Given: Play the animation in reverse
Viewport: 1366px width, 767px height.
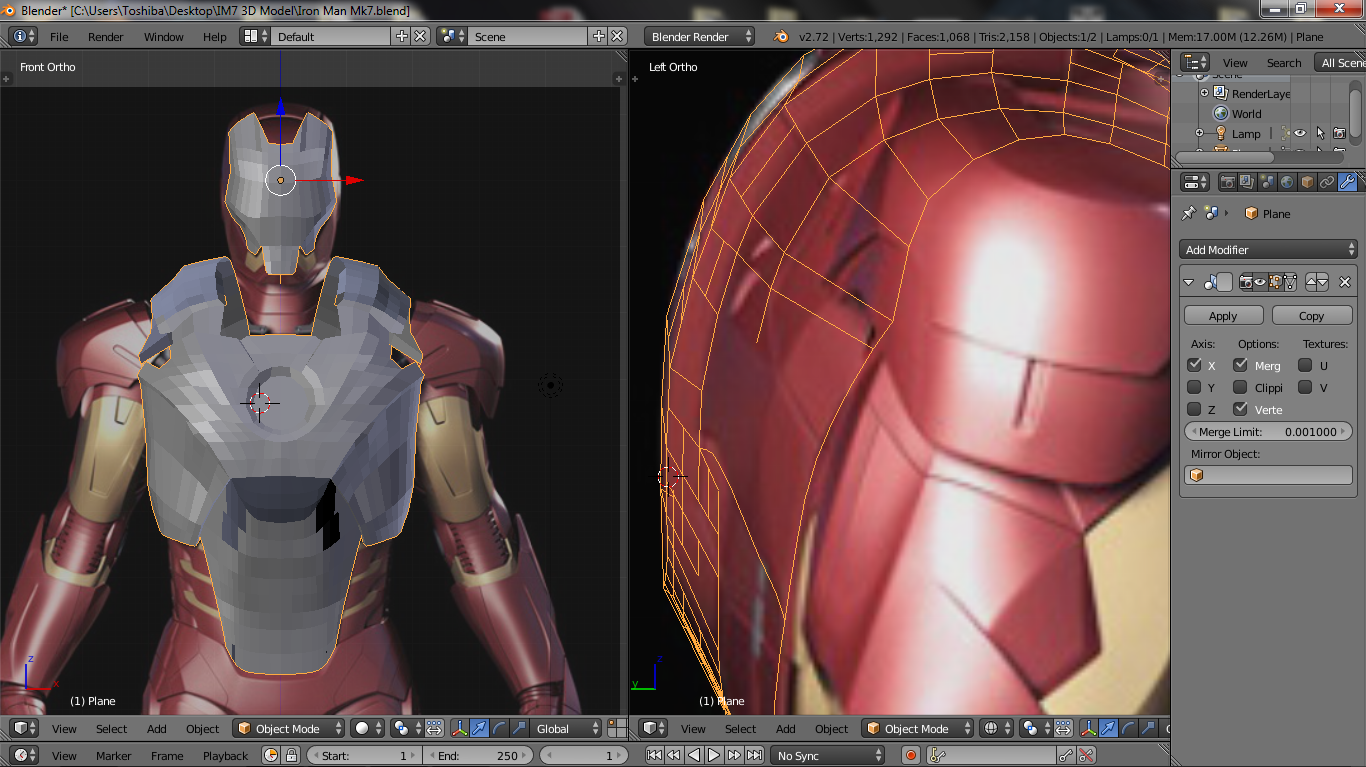Looking at the screenshot, I should 694,756.
